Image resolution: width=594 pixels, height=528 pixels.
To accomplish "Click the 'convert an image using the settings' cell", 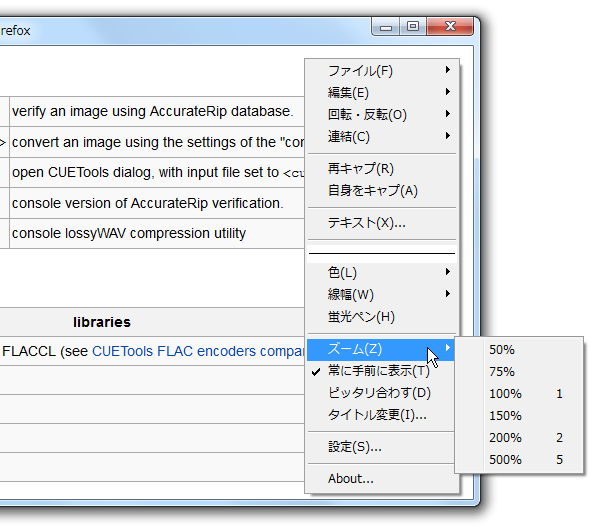I will pos(157,142).
